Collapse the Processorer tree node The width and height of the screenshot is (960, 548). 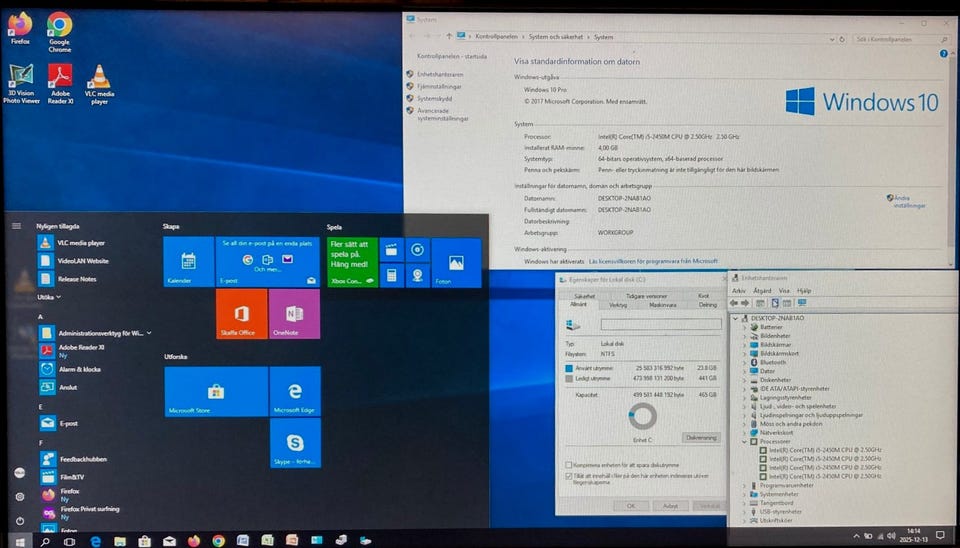[745, 440]
